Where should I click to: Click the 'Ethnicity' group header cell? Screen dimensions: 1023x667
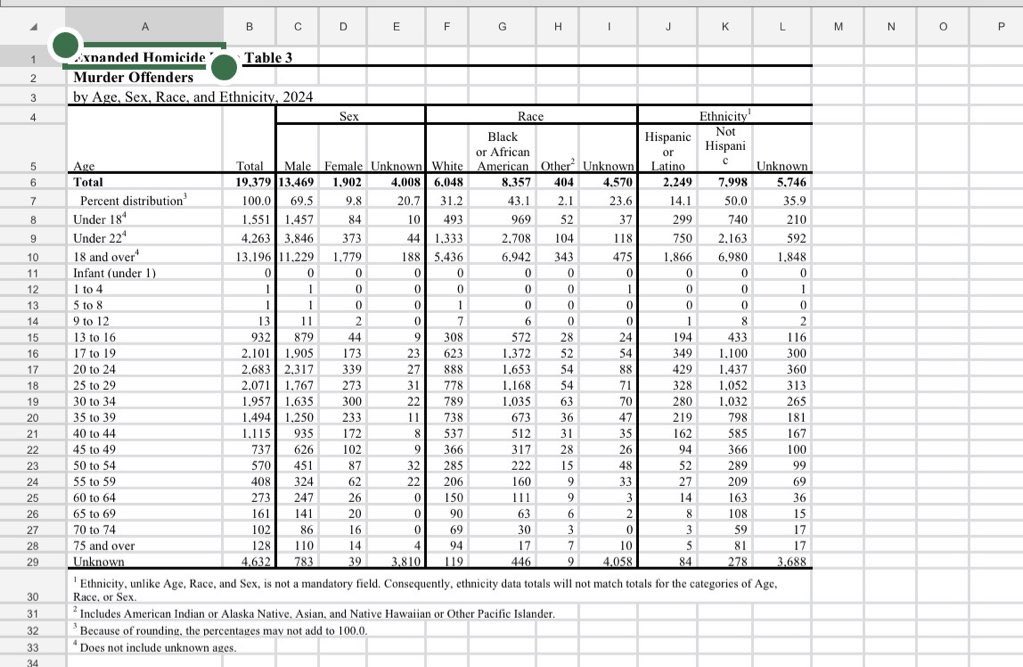[x=724, y=116]
